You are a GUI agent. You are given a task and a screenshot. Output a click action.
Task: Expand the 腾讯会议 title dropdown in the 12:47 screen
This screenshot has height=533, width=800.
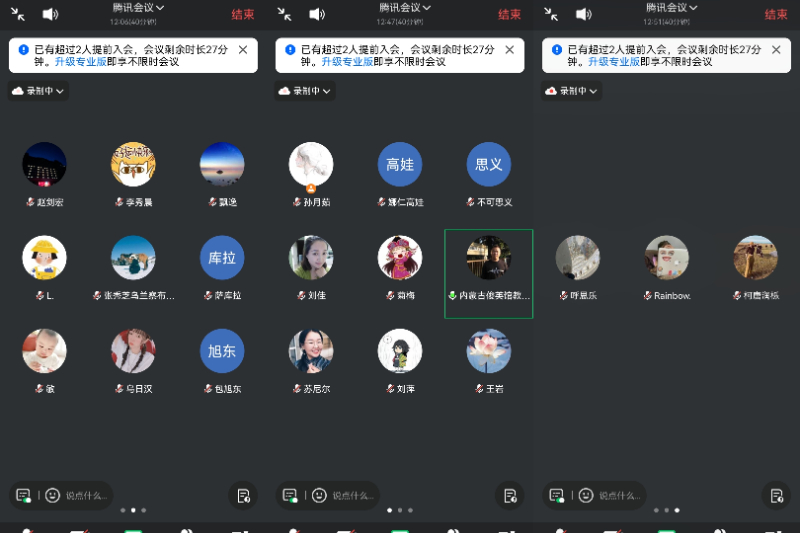tap(405, 8)
